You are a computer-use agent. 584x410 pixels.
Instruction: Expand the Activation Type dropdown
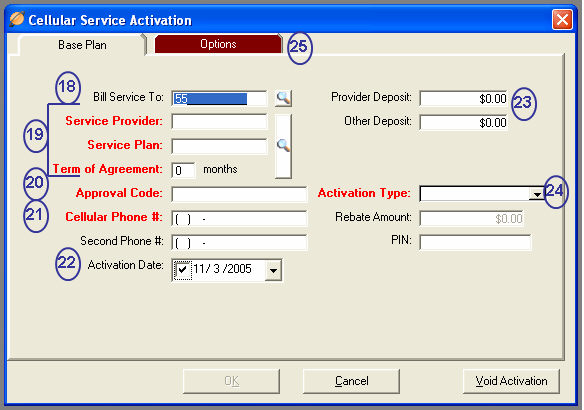pos(537,194)
